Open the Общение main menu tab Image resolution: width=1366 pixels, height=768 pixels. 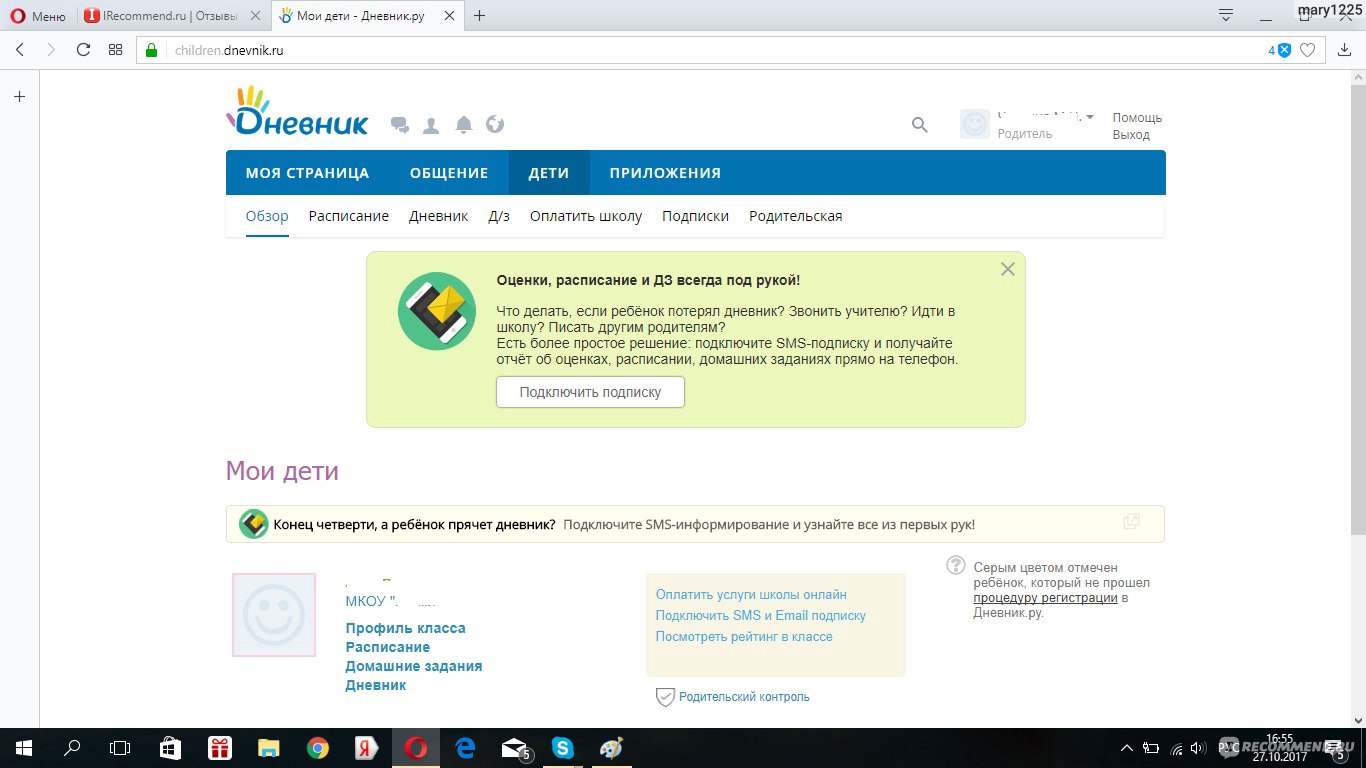449,173
